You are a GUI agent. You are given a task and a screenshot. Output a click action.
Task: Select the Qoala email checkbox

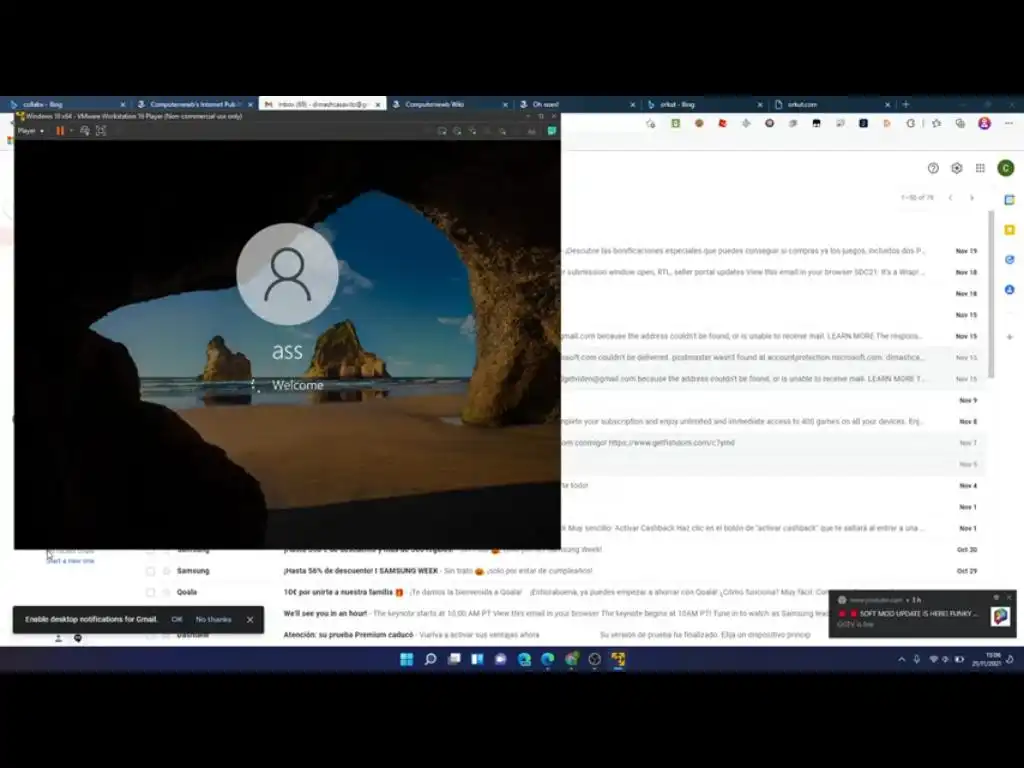point(150,592)
